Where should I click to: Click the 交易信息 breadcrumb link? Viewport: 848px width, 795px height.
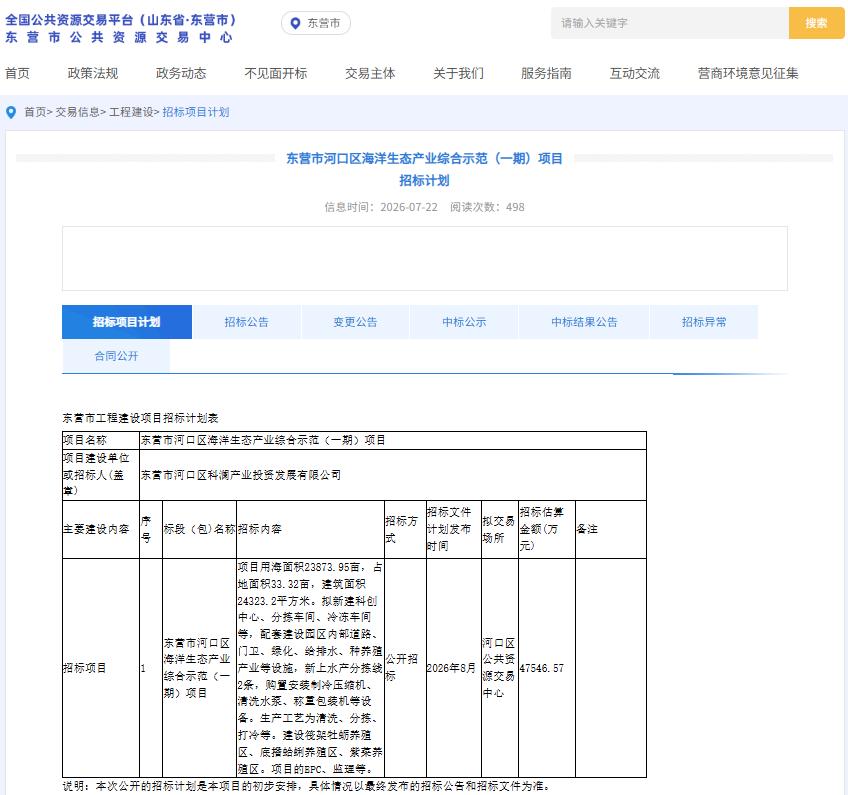(77, 112)
